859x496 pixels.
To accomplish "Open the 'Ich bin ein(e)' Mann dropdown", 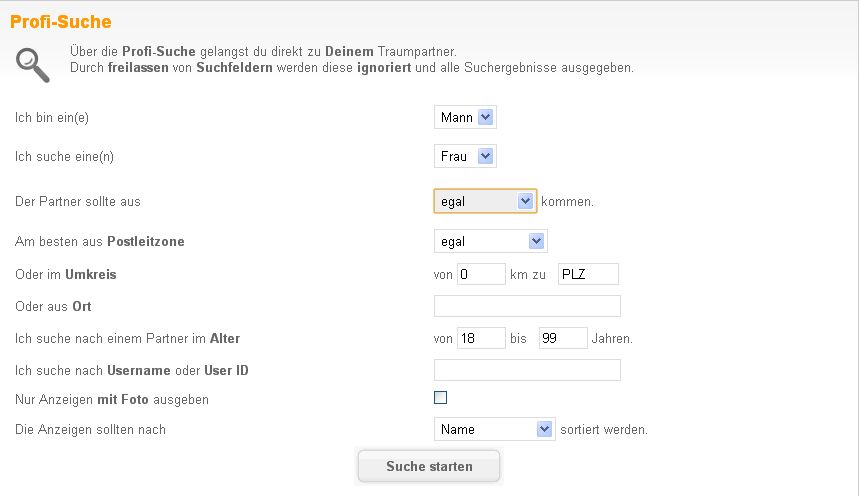I will (x=465, y=117).
